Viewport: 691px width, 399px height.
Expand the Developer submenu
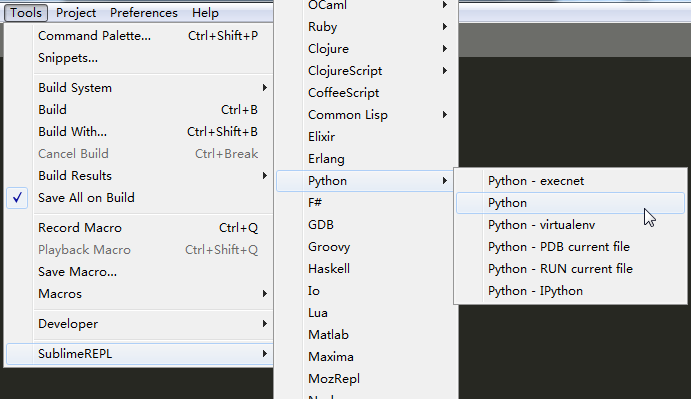tap(139, 324)
